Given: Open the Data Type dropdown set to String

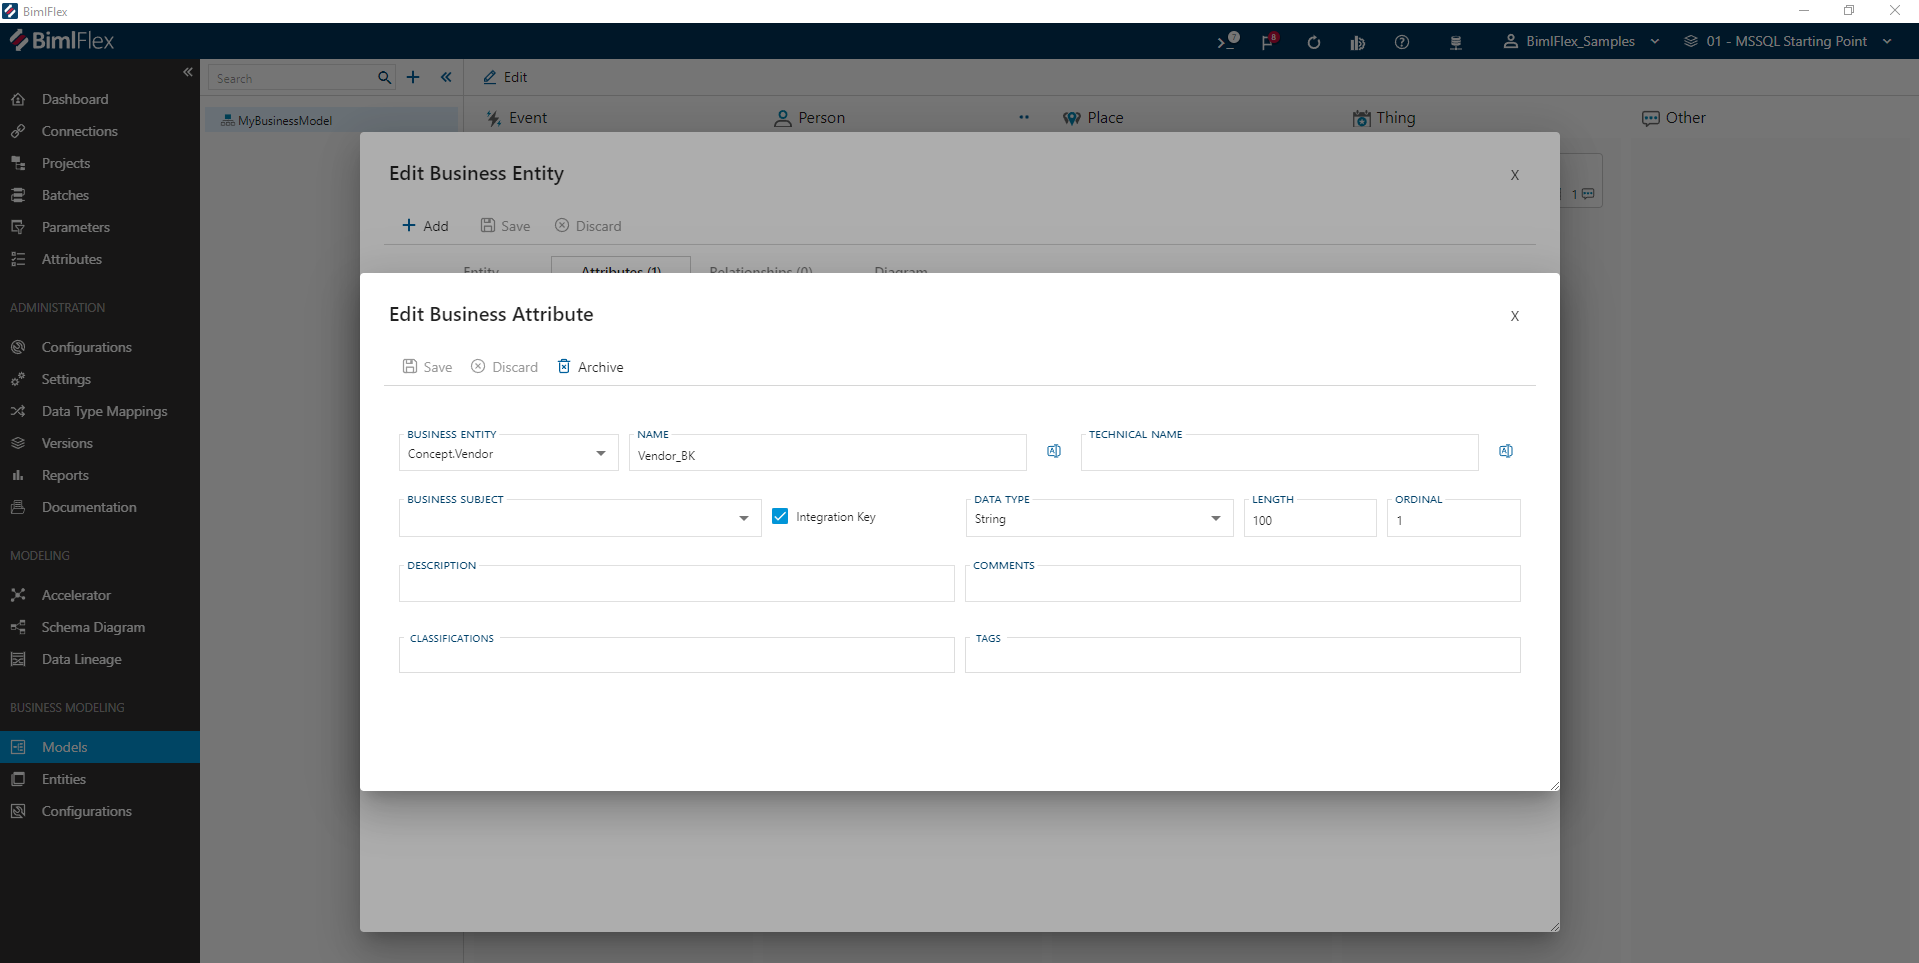Looking at the screenshot, I should click(x=1214, y=518).
